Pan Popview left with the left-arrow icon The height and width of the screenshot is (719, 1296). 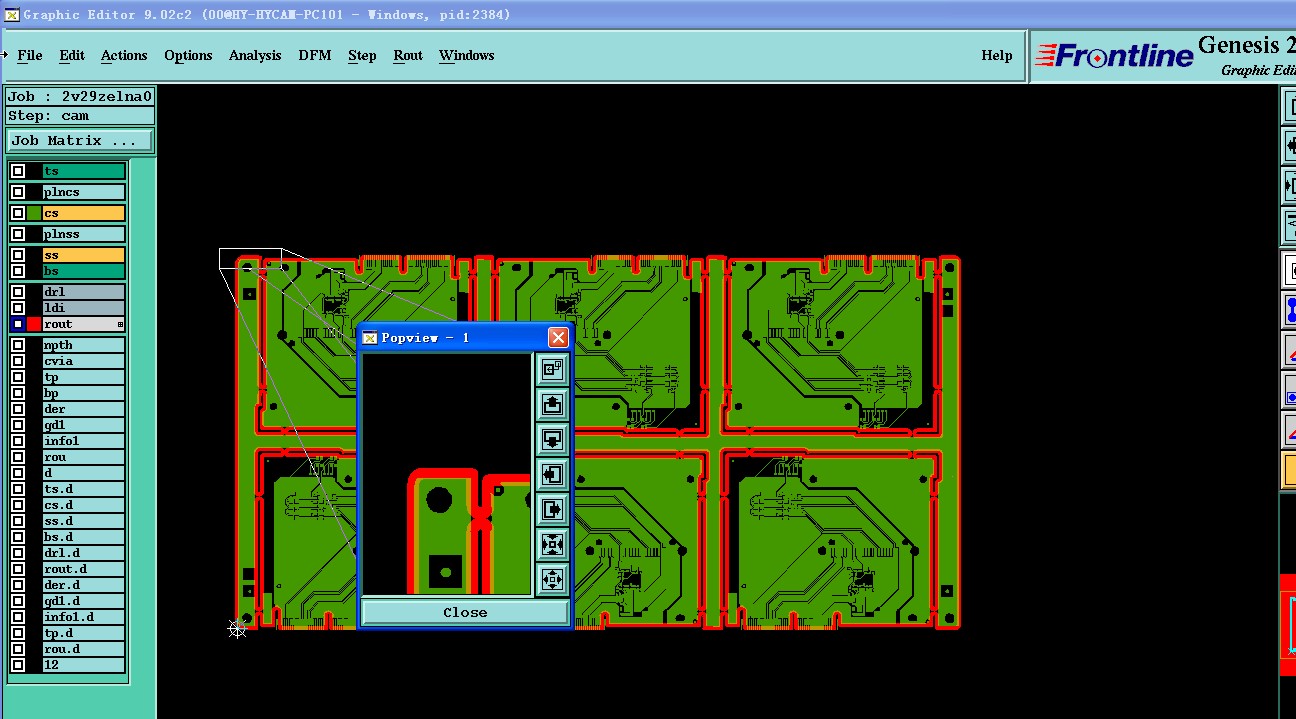point(552,474)
